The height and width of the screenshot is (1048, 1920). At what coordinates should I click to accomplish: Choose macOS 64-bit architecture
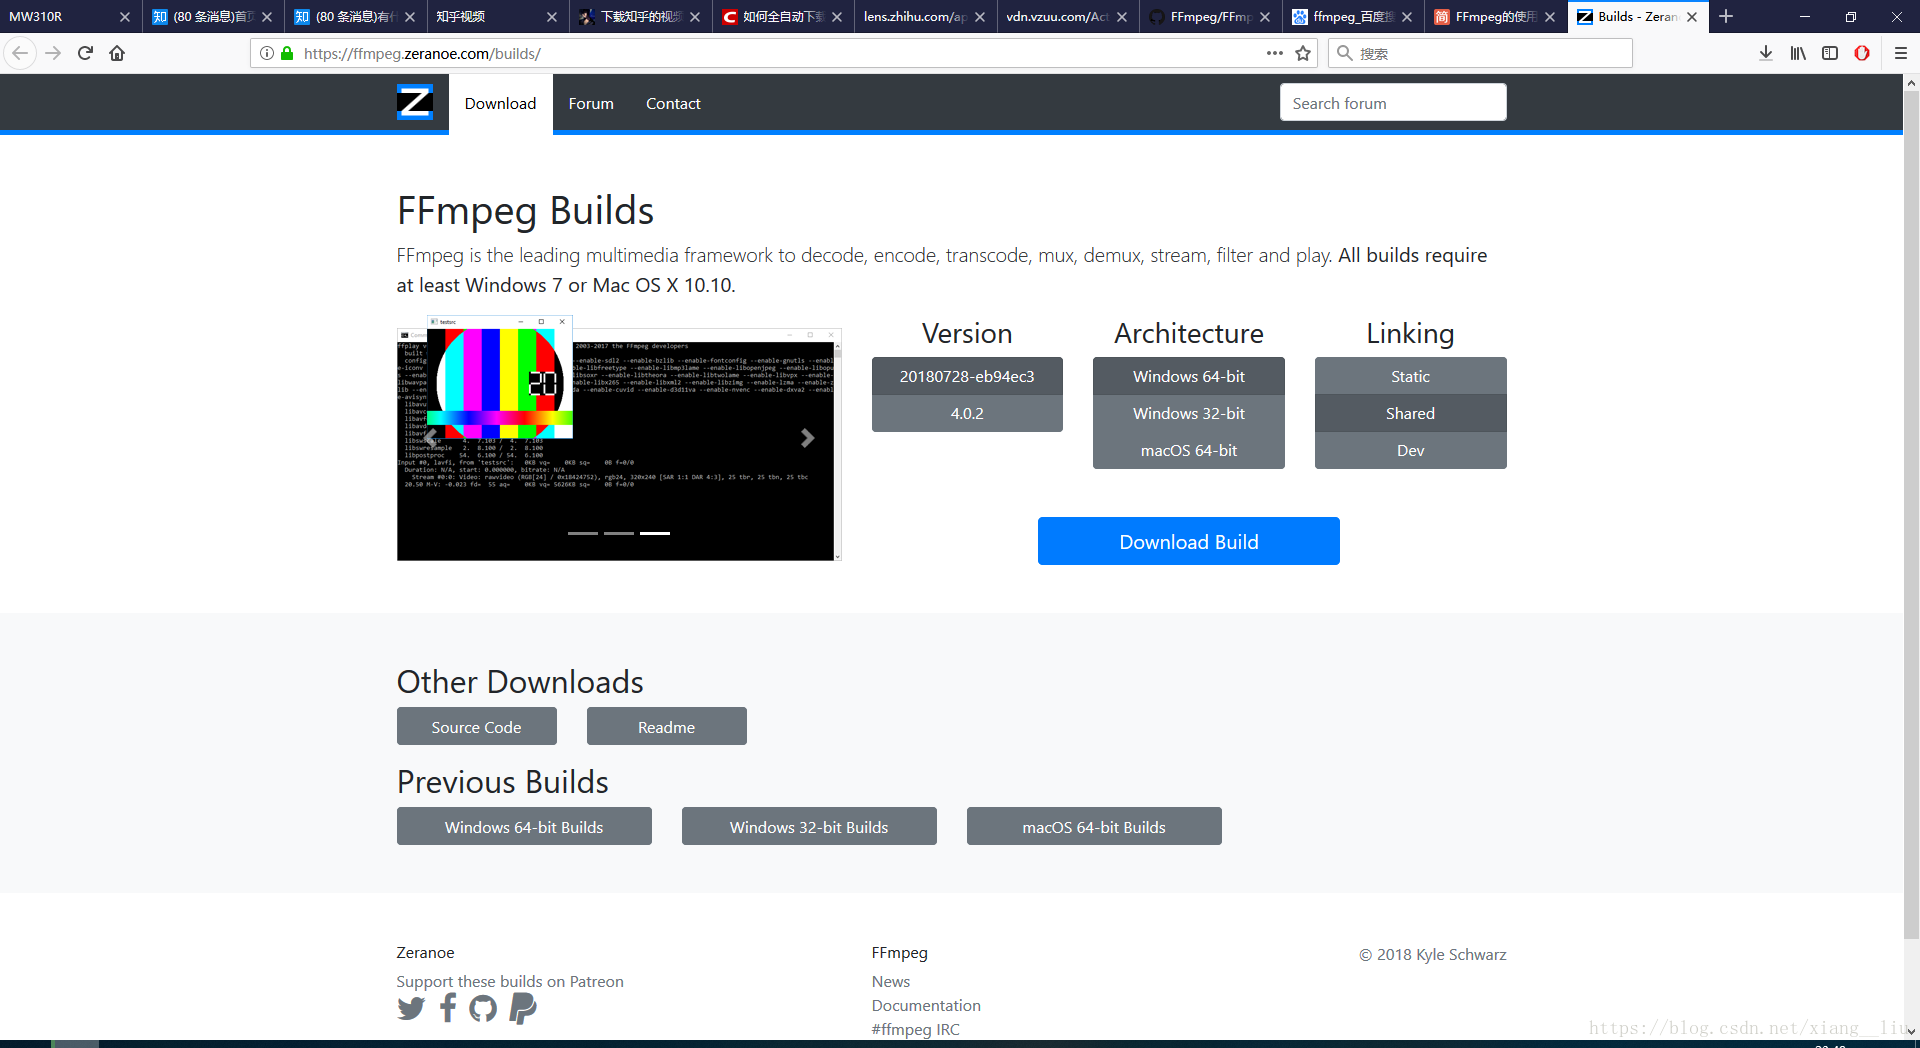click(x=1189, y=450)
